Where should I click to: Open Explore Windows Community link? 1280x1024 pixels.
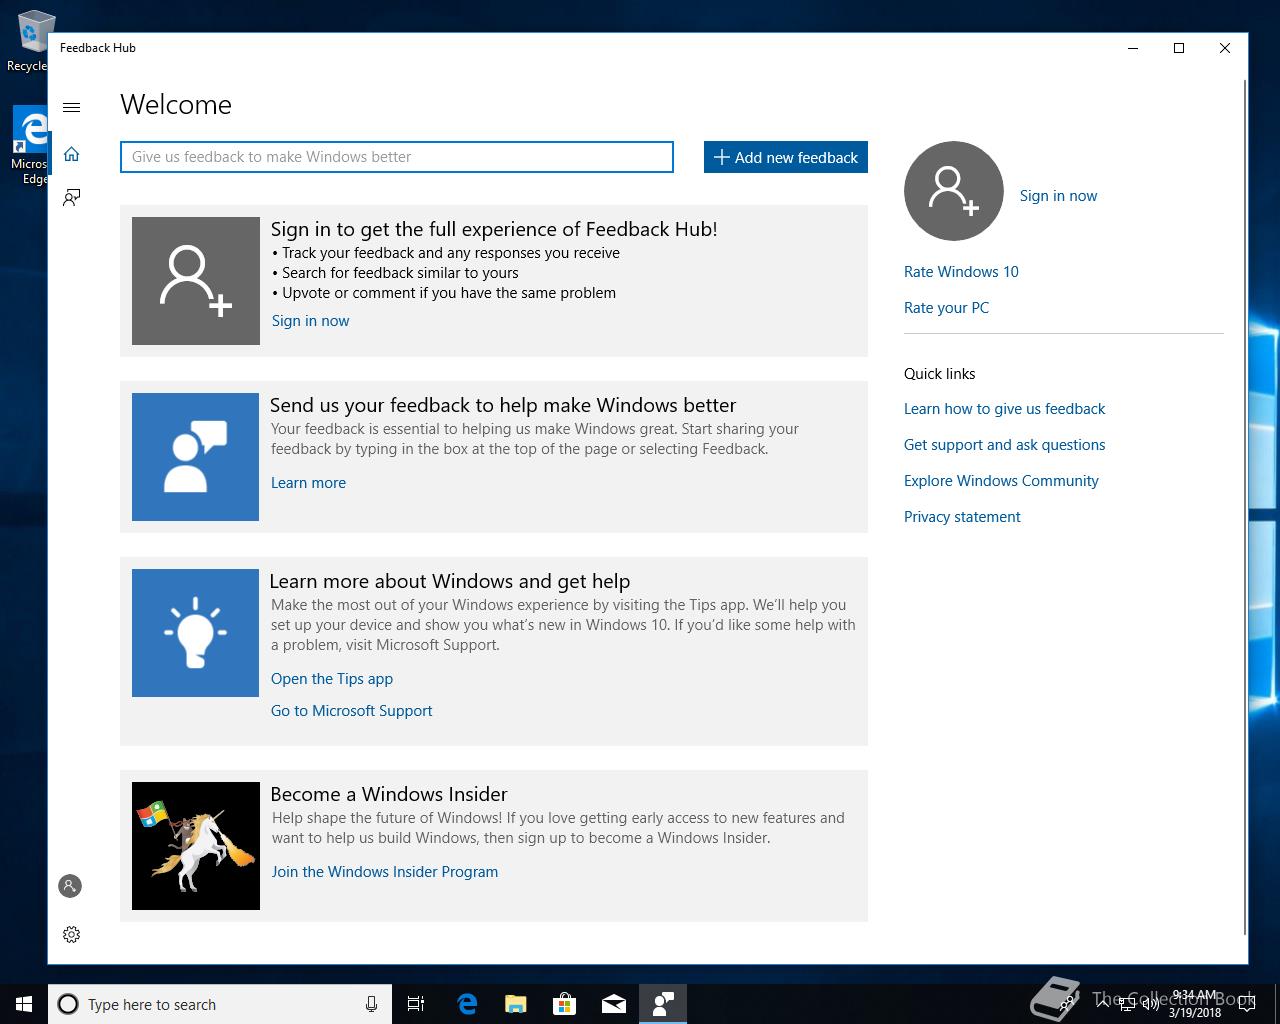coord(1001,481)
